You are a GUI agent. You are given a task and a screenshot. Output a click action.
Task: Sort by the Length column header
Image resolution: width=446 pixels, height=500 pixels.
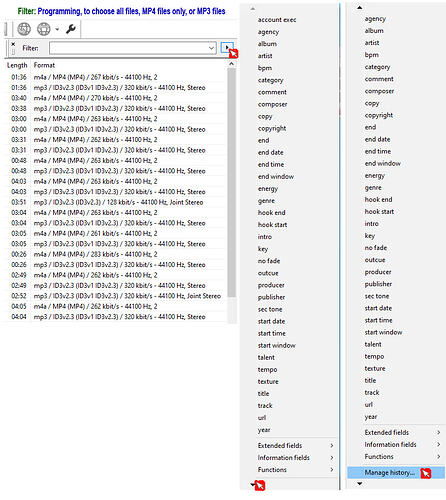(17, 65)
